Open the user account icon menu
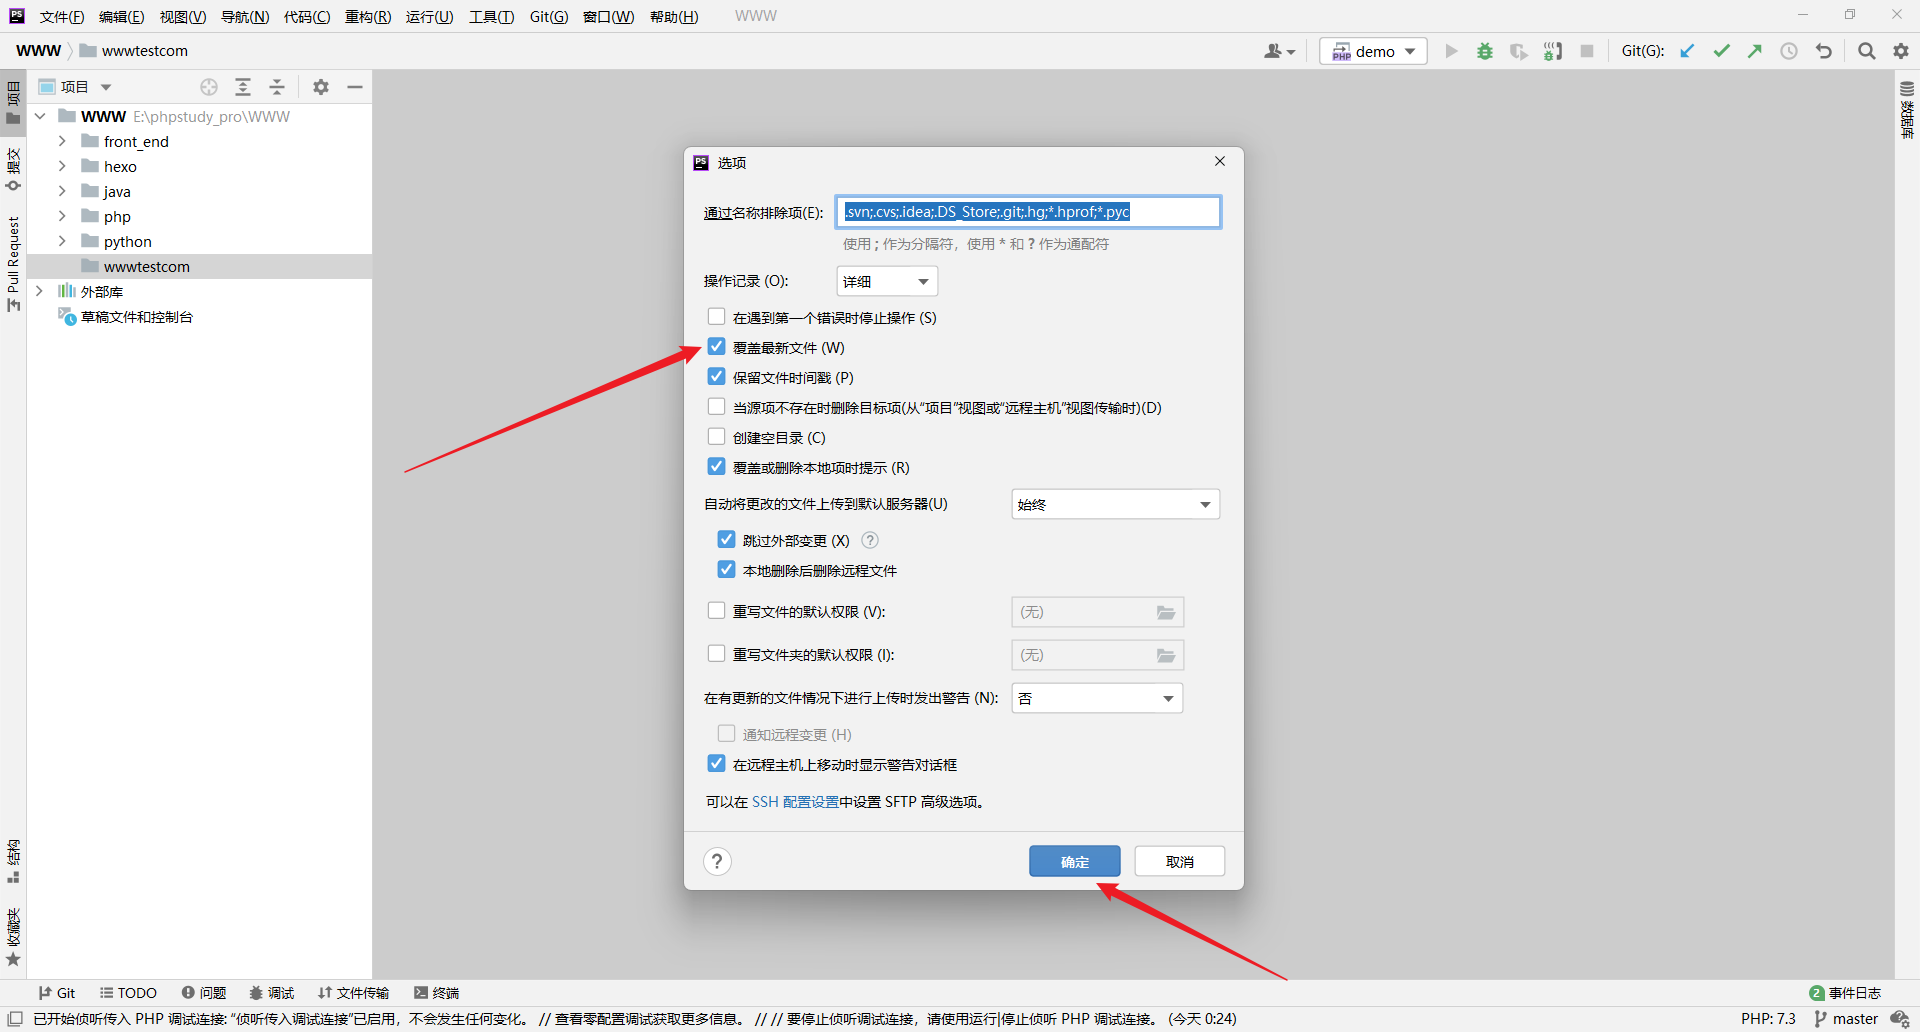This screenshot has height=1032, width=1920. 1279,51
